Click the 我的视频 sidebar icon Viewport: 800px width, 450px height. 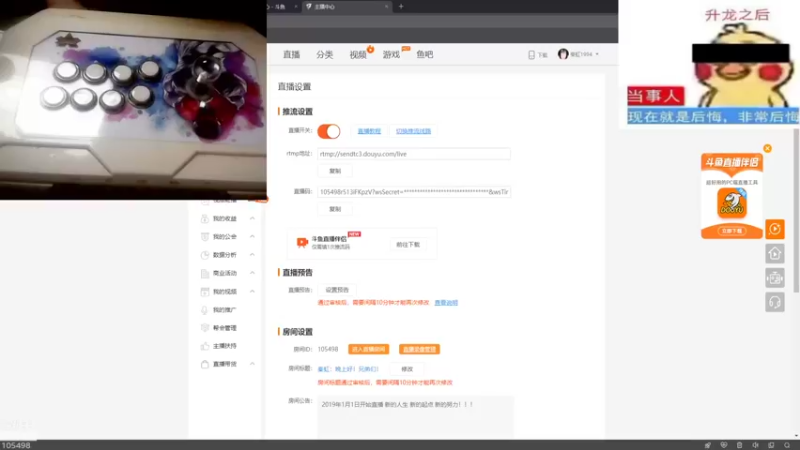205,292
